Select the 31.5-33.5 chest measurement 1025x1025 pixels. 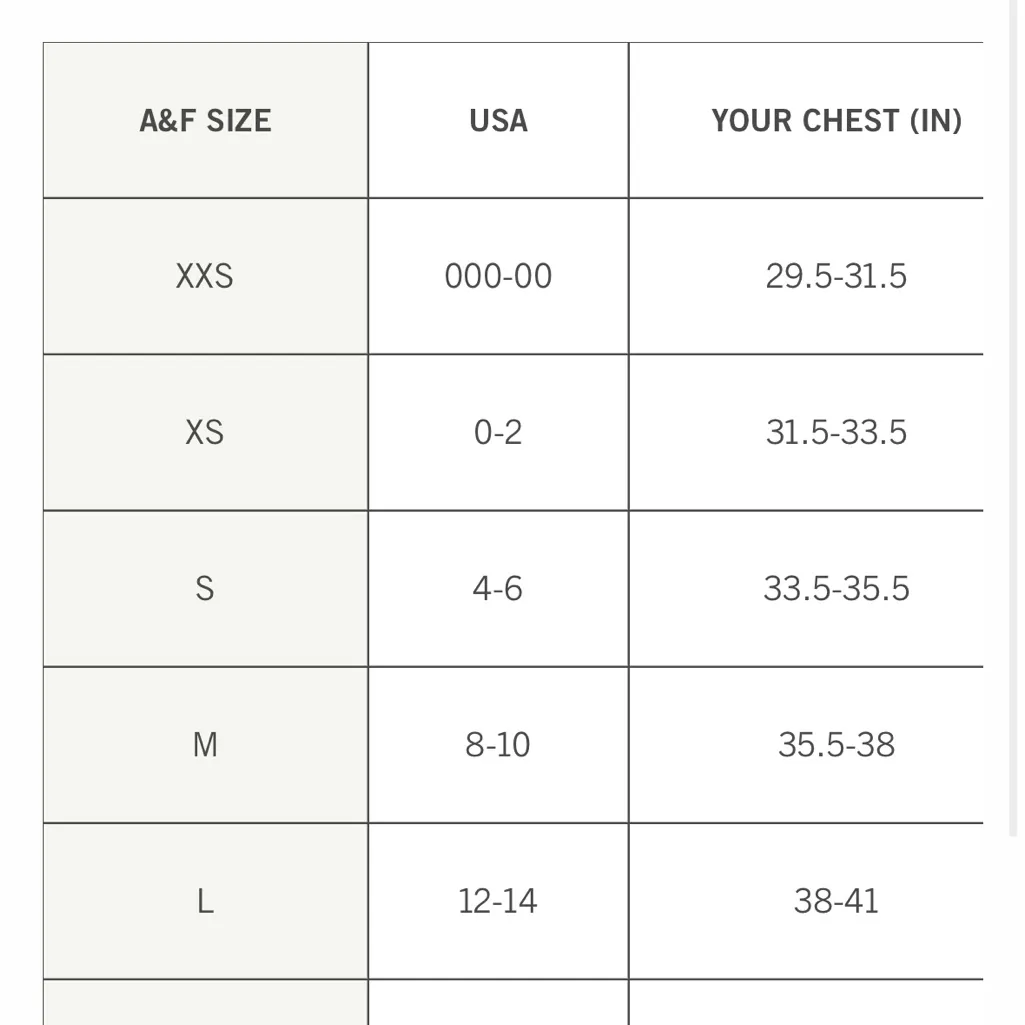836,432
